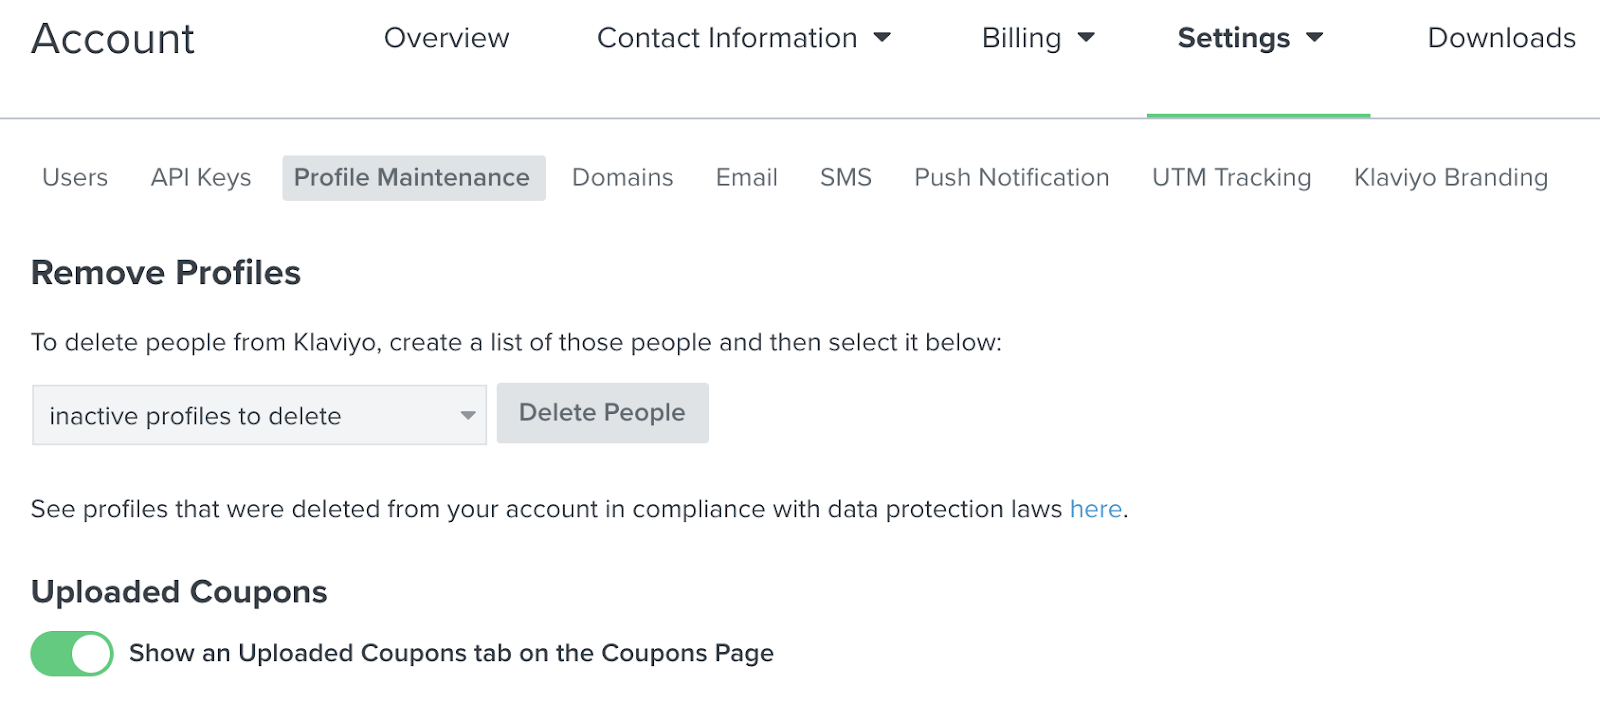Go to the Overview page
The width and height of the screenshot is (1600, 703).
446,38
